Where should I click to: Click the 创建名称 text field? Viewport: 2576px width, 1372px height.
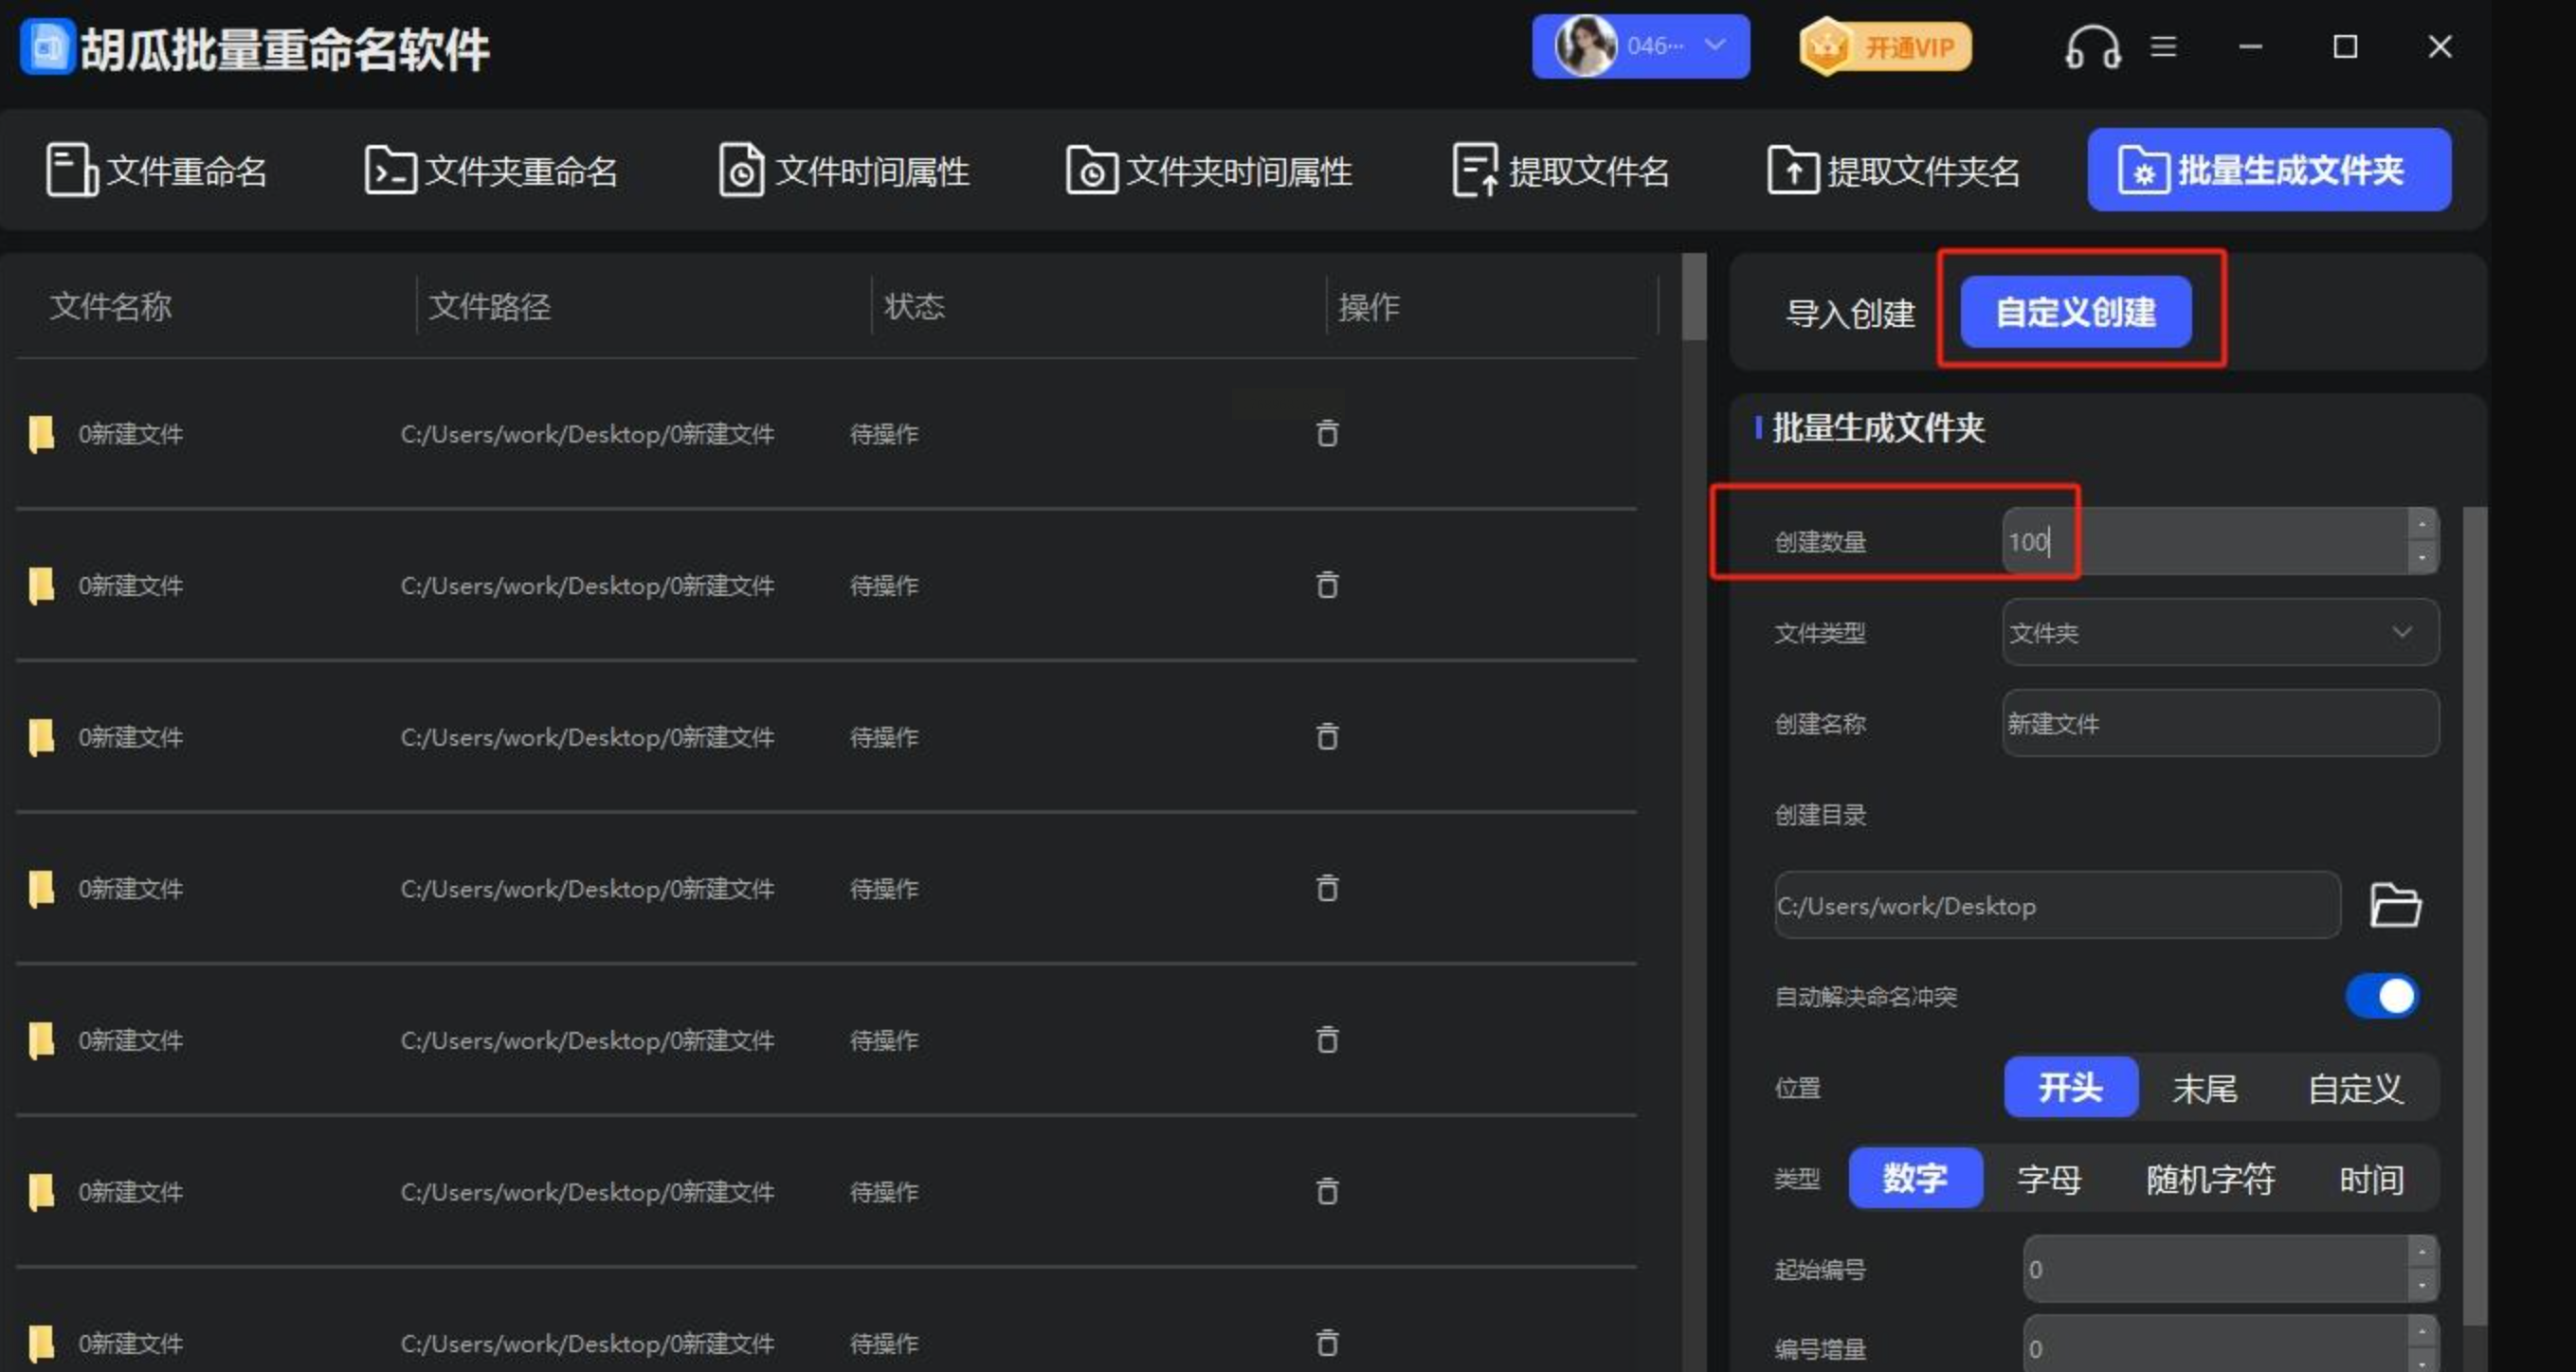coord(2220,724)
